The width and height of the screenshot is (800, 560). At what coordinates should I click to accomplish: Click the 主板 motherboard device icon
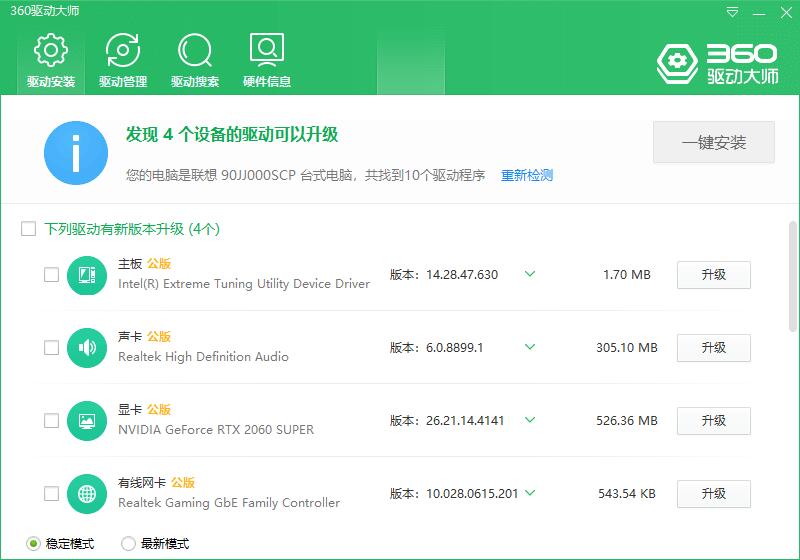pos(87,275)
